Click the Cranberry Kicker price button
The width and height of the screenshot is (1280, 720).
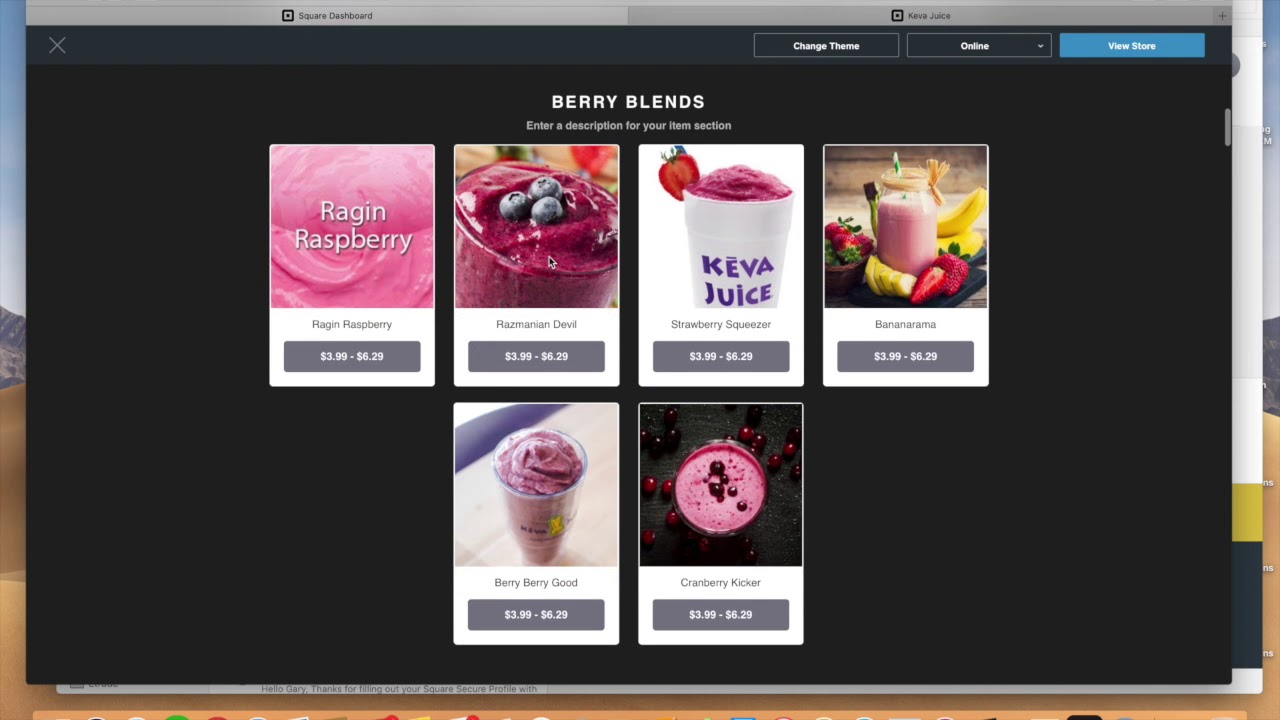[721, 614]
